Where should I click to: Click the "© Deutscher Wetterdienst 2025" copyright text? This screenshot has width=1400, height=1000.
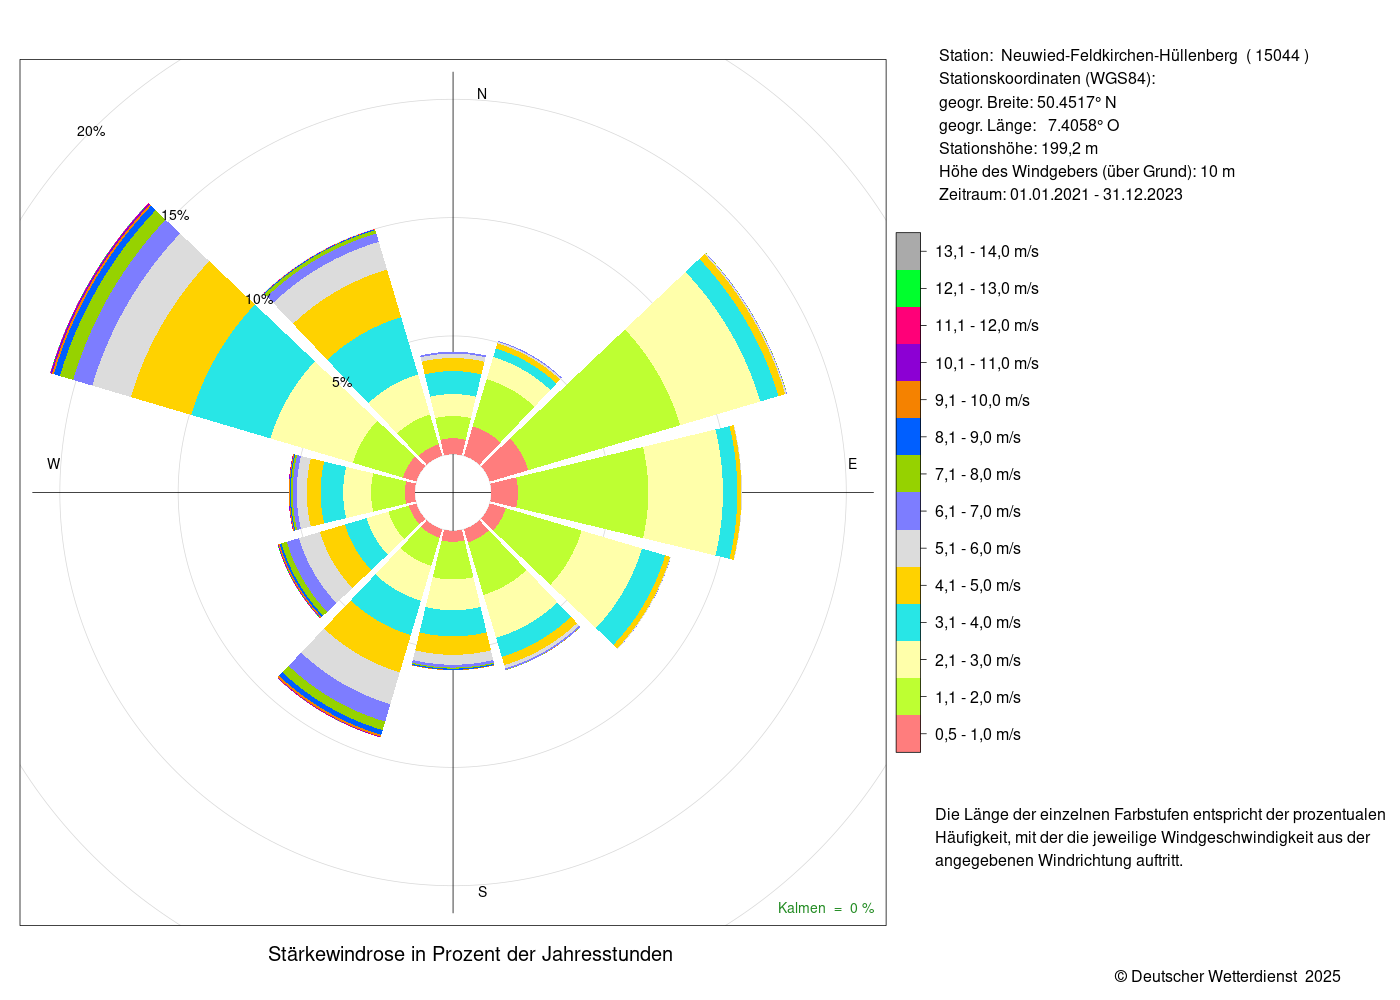point(1227,976)
